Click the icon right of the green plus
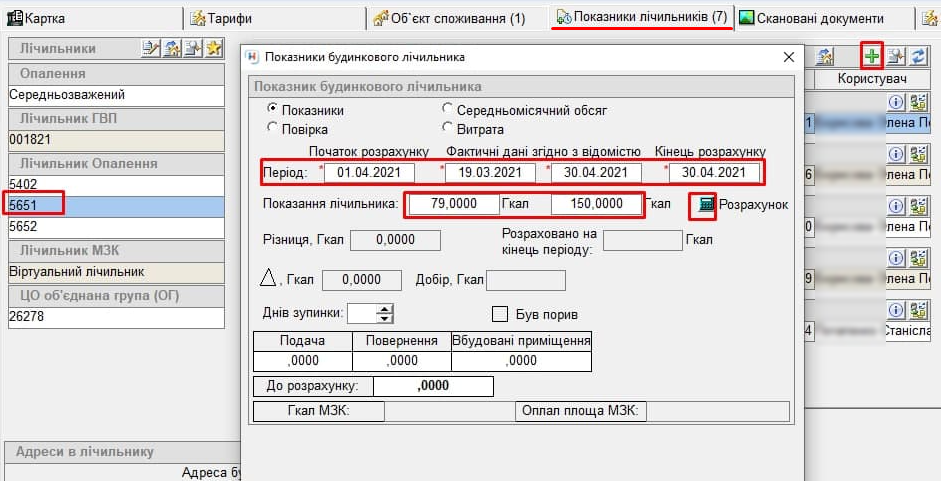941x481 pixels. [896, 56]
